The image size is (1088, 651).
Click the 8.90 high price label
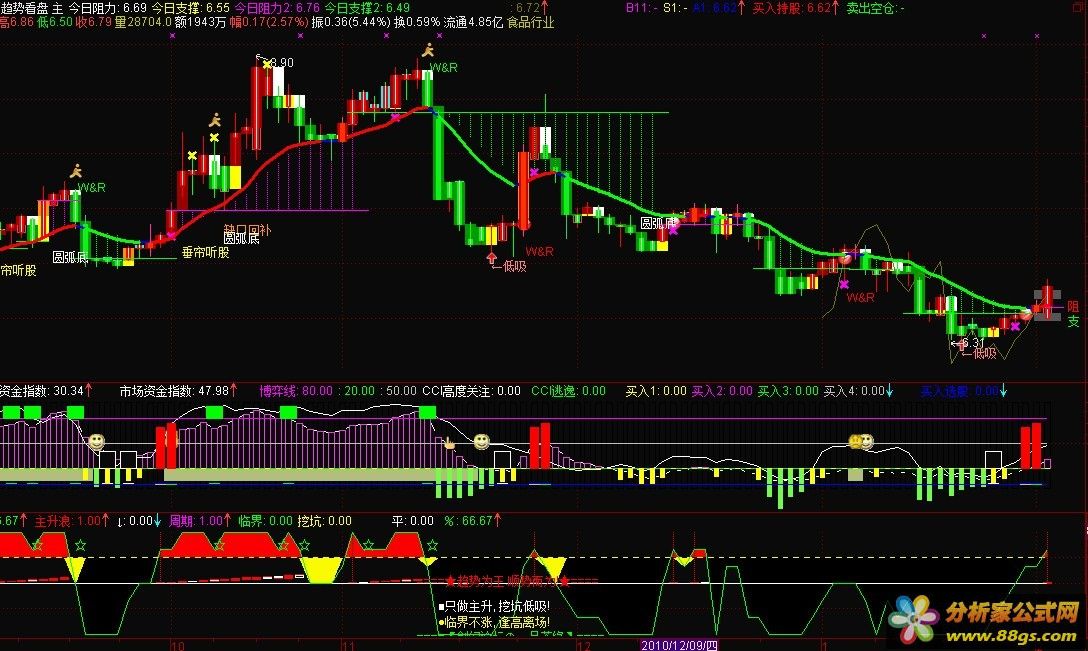click(x=282, y=62)
